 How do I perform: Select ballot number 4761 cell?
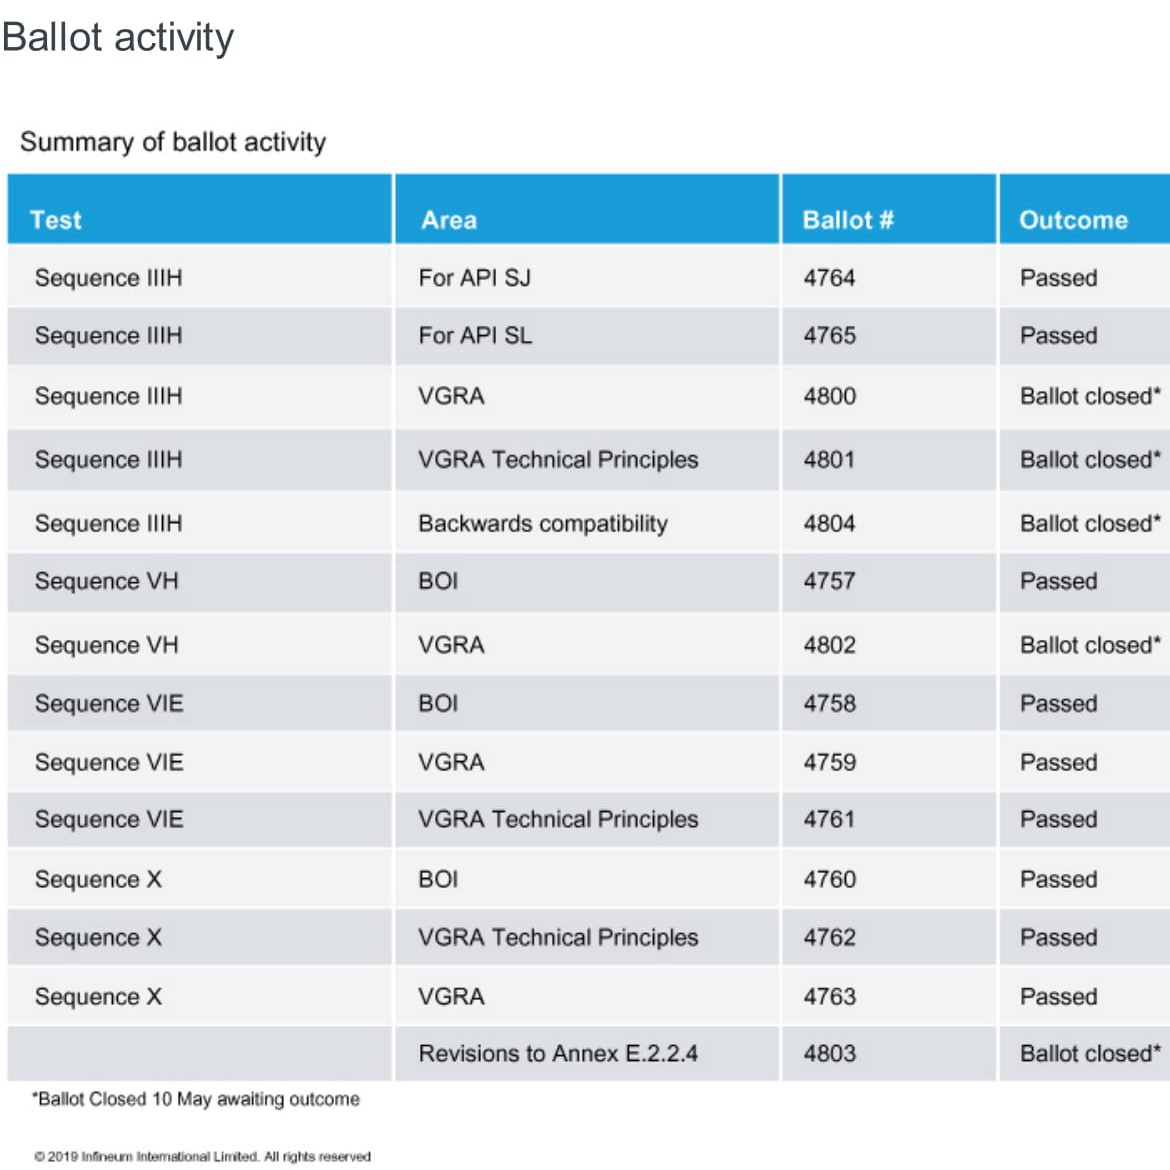pos(889,819)
